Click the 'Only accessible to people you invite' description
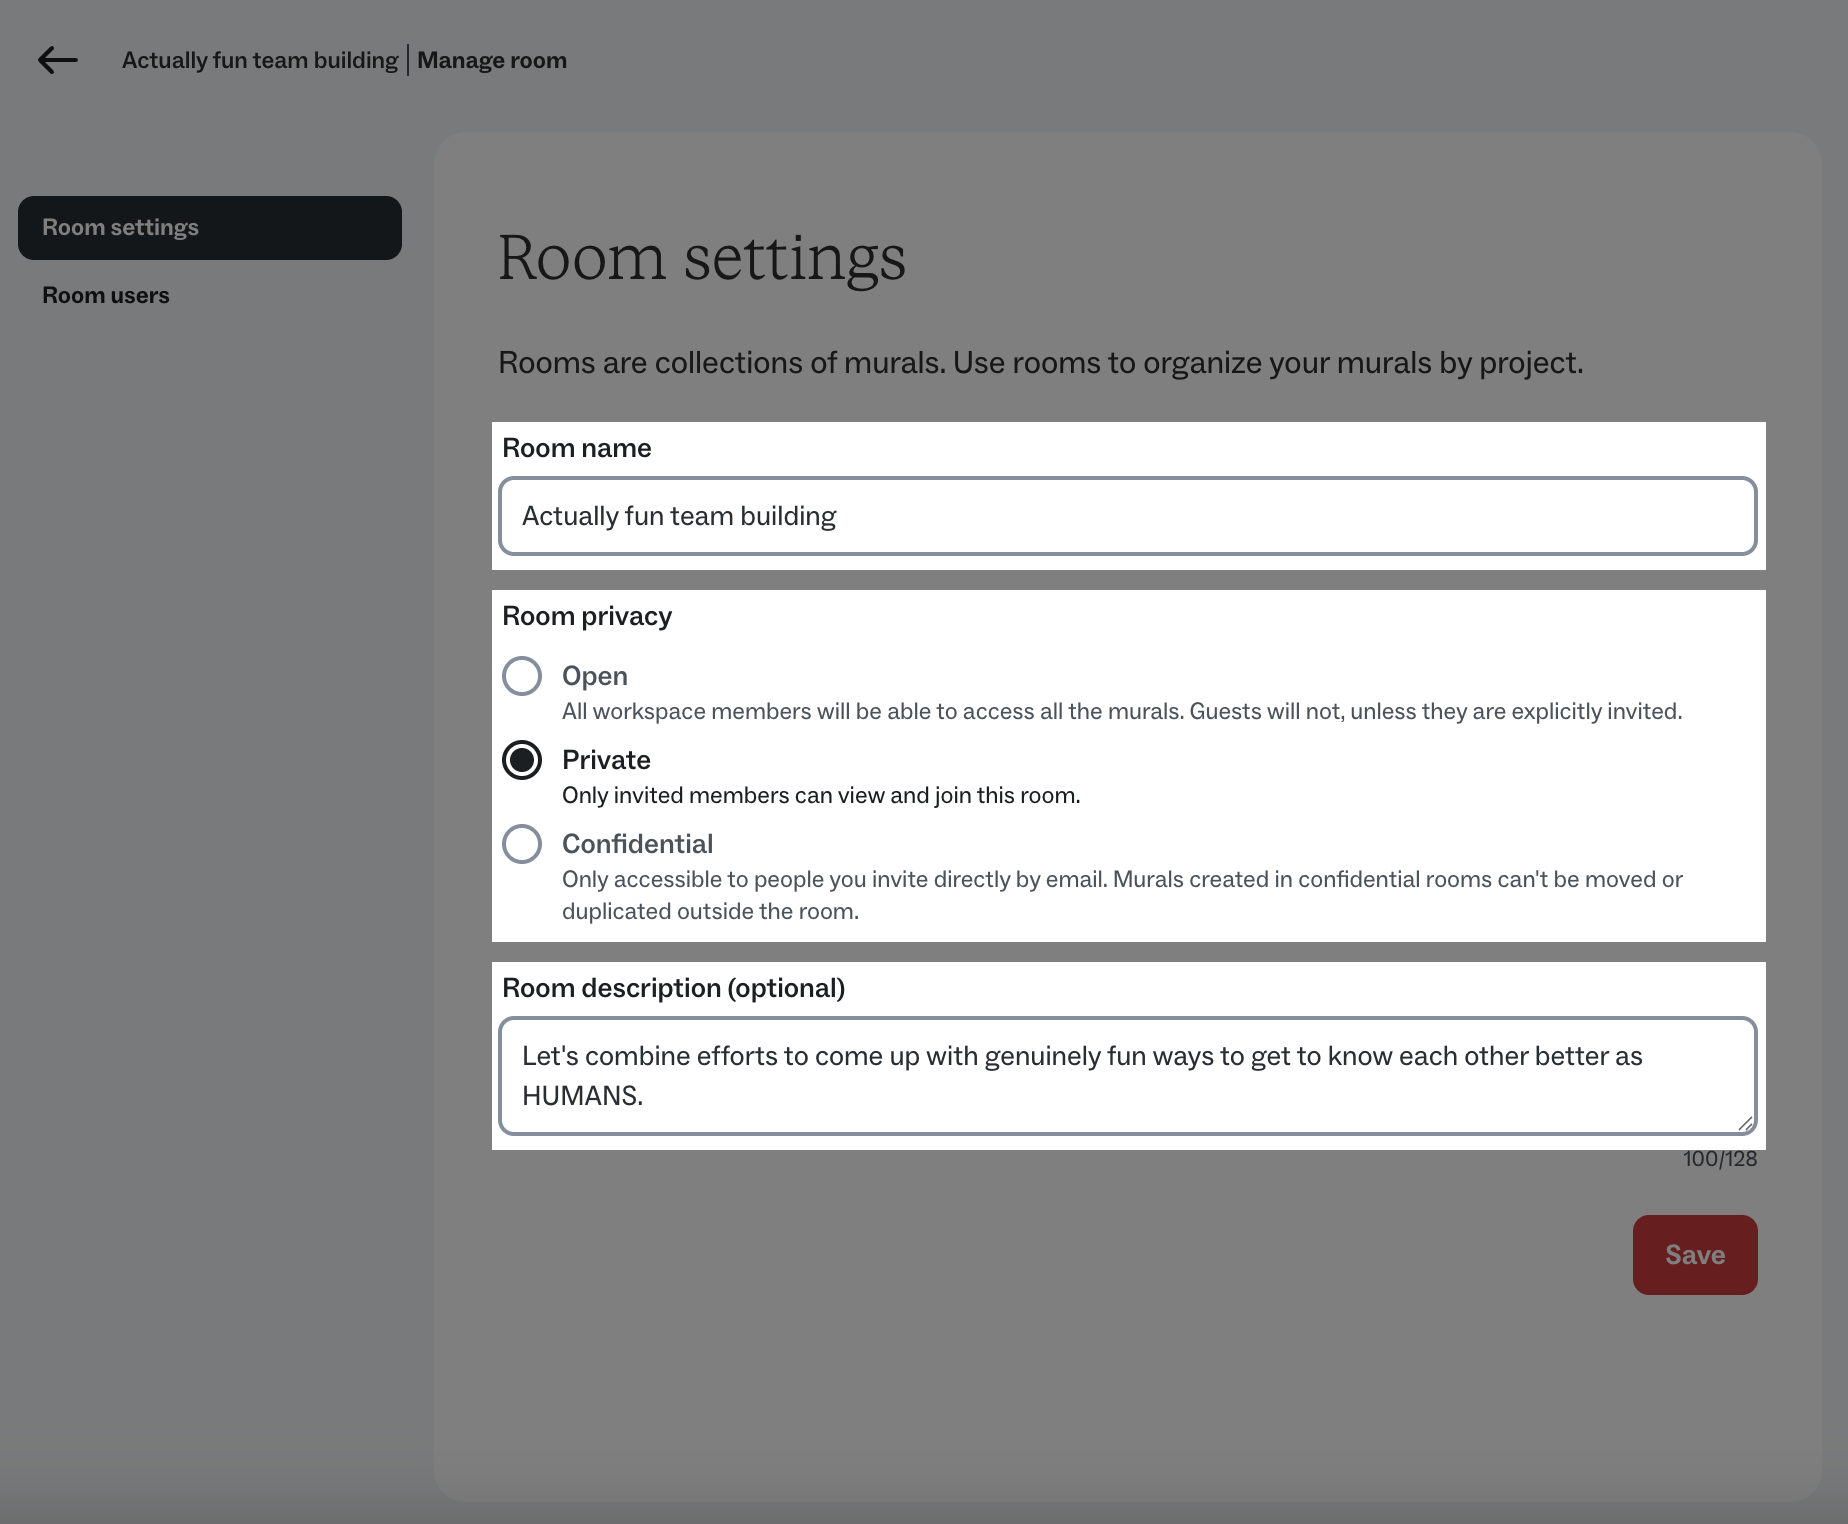Viewport: 1848px width, 1524px height. (x=1122, y=895)
